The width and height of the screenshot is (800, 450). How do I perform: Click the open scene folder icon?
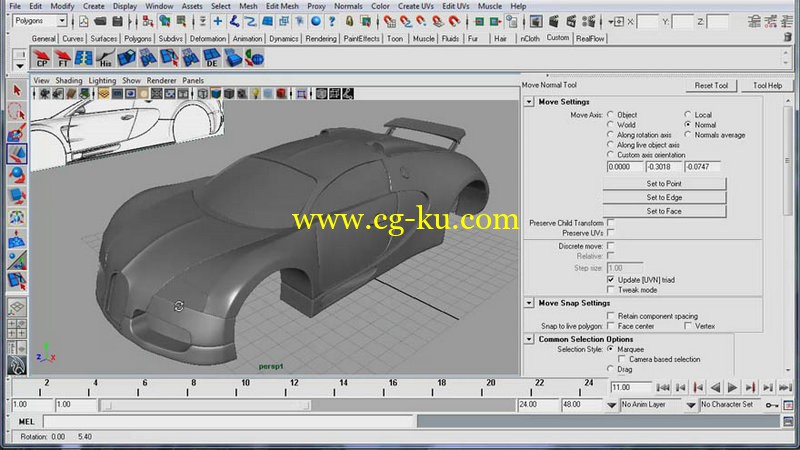coord(100,21)
